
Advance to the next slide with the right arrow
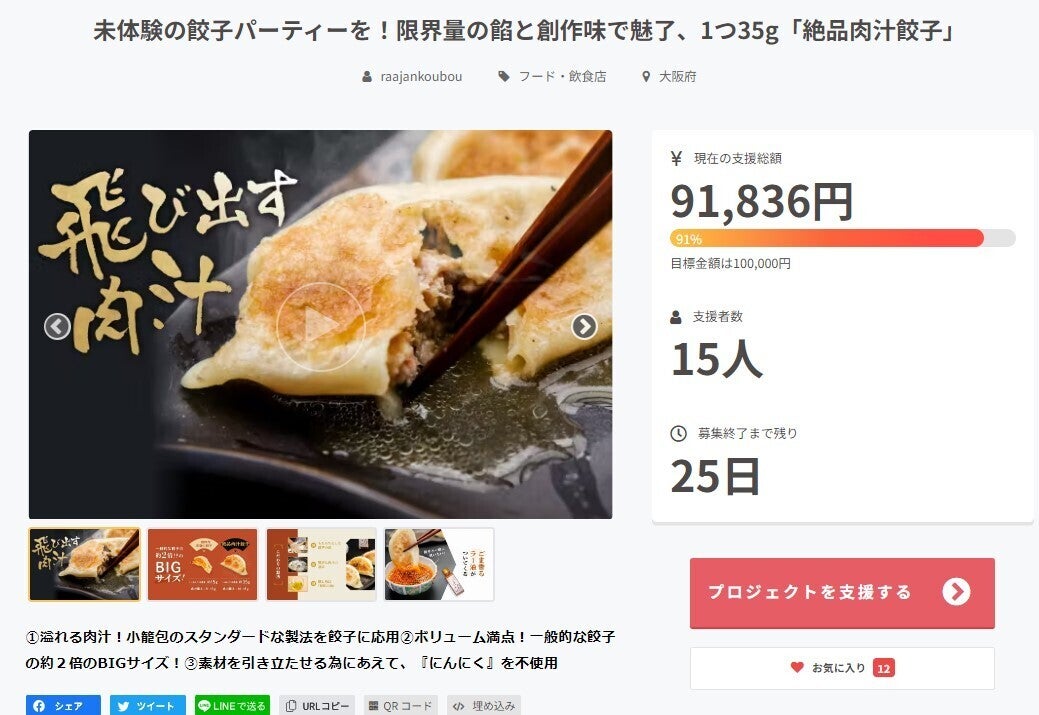(584, 326)
